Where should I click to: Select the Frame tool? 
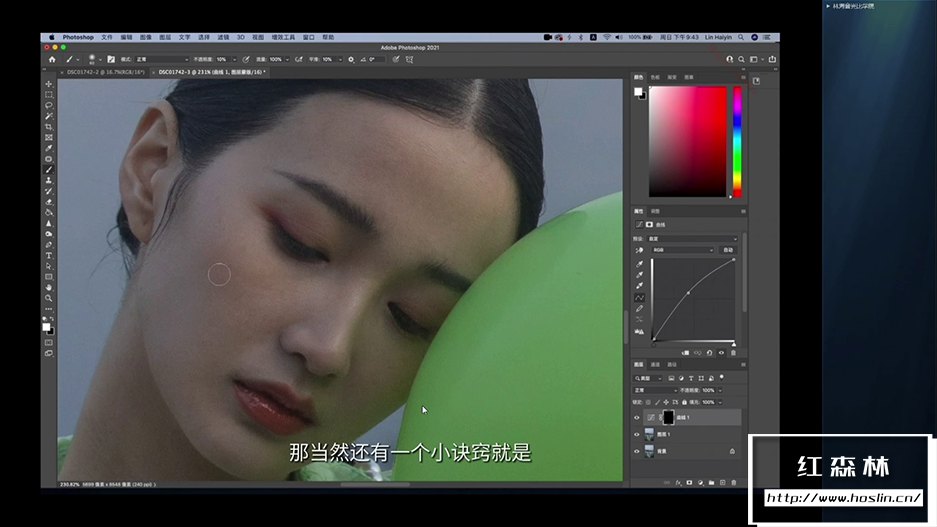pos(49,138)
